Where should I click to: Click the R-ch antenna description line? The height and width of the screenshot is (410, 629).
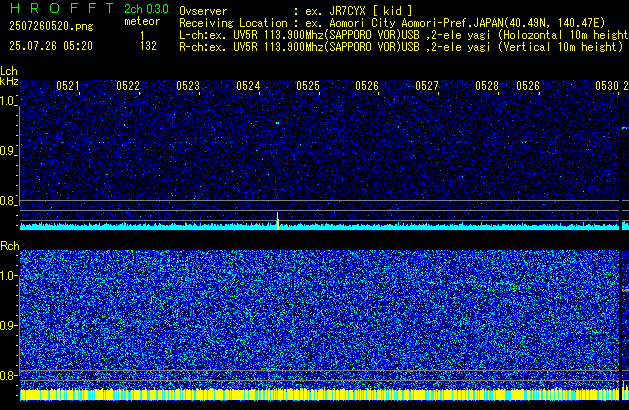(401, 47)
